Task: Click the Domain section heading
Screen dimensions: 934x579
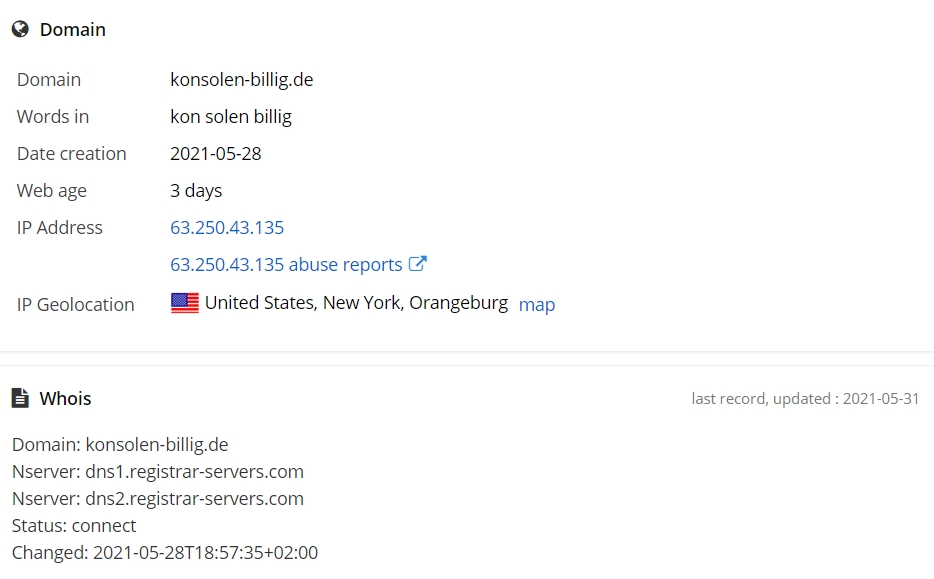Action: pyautogui.click(x=73, y=29)
